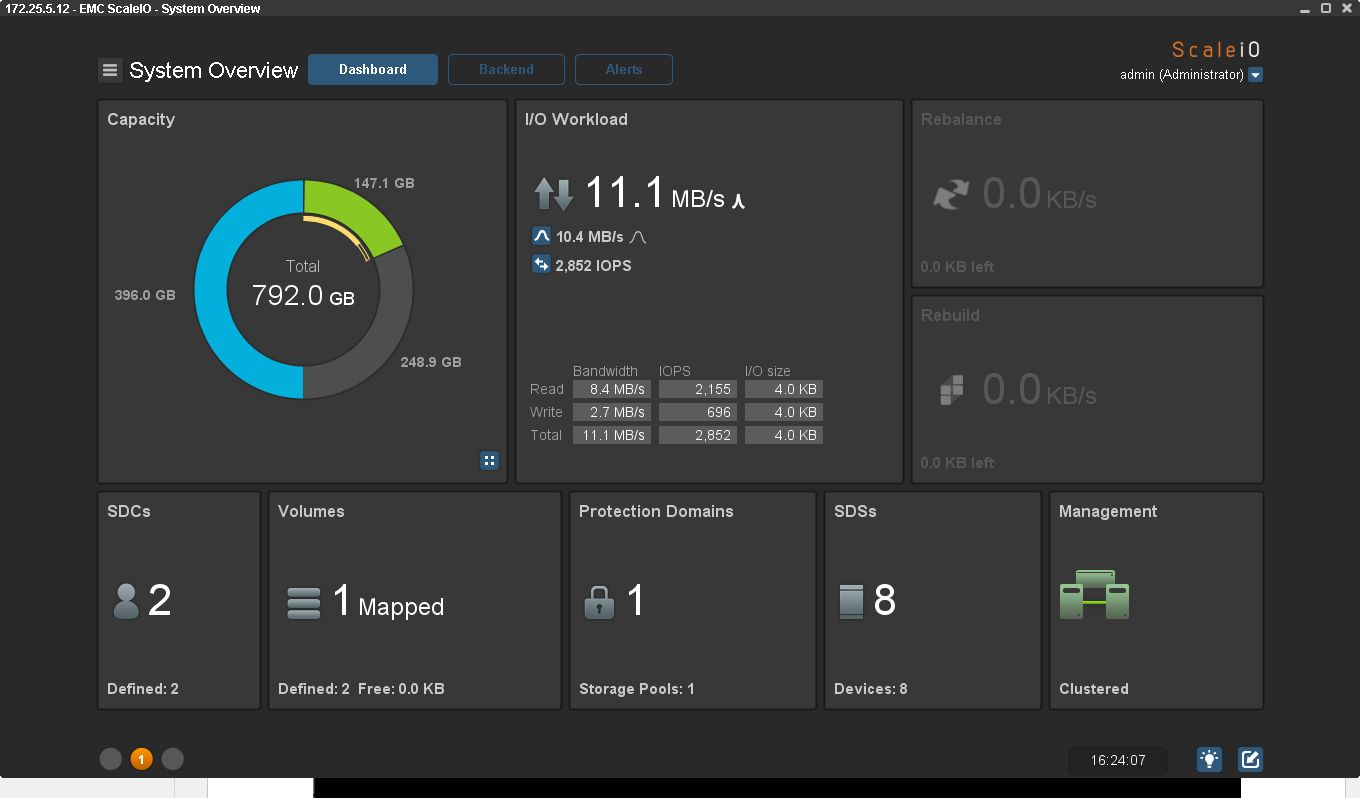The height and width of the screenshot is (798, 1360).
Task: Click the "2,852 IOPS" summary value
Action: pyautogui.click(x=593, y=266)
